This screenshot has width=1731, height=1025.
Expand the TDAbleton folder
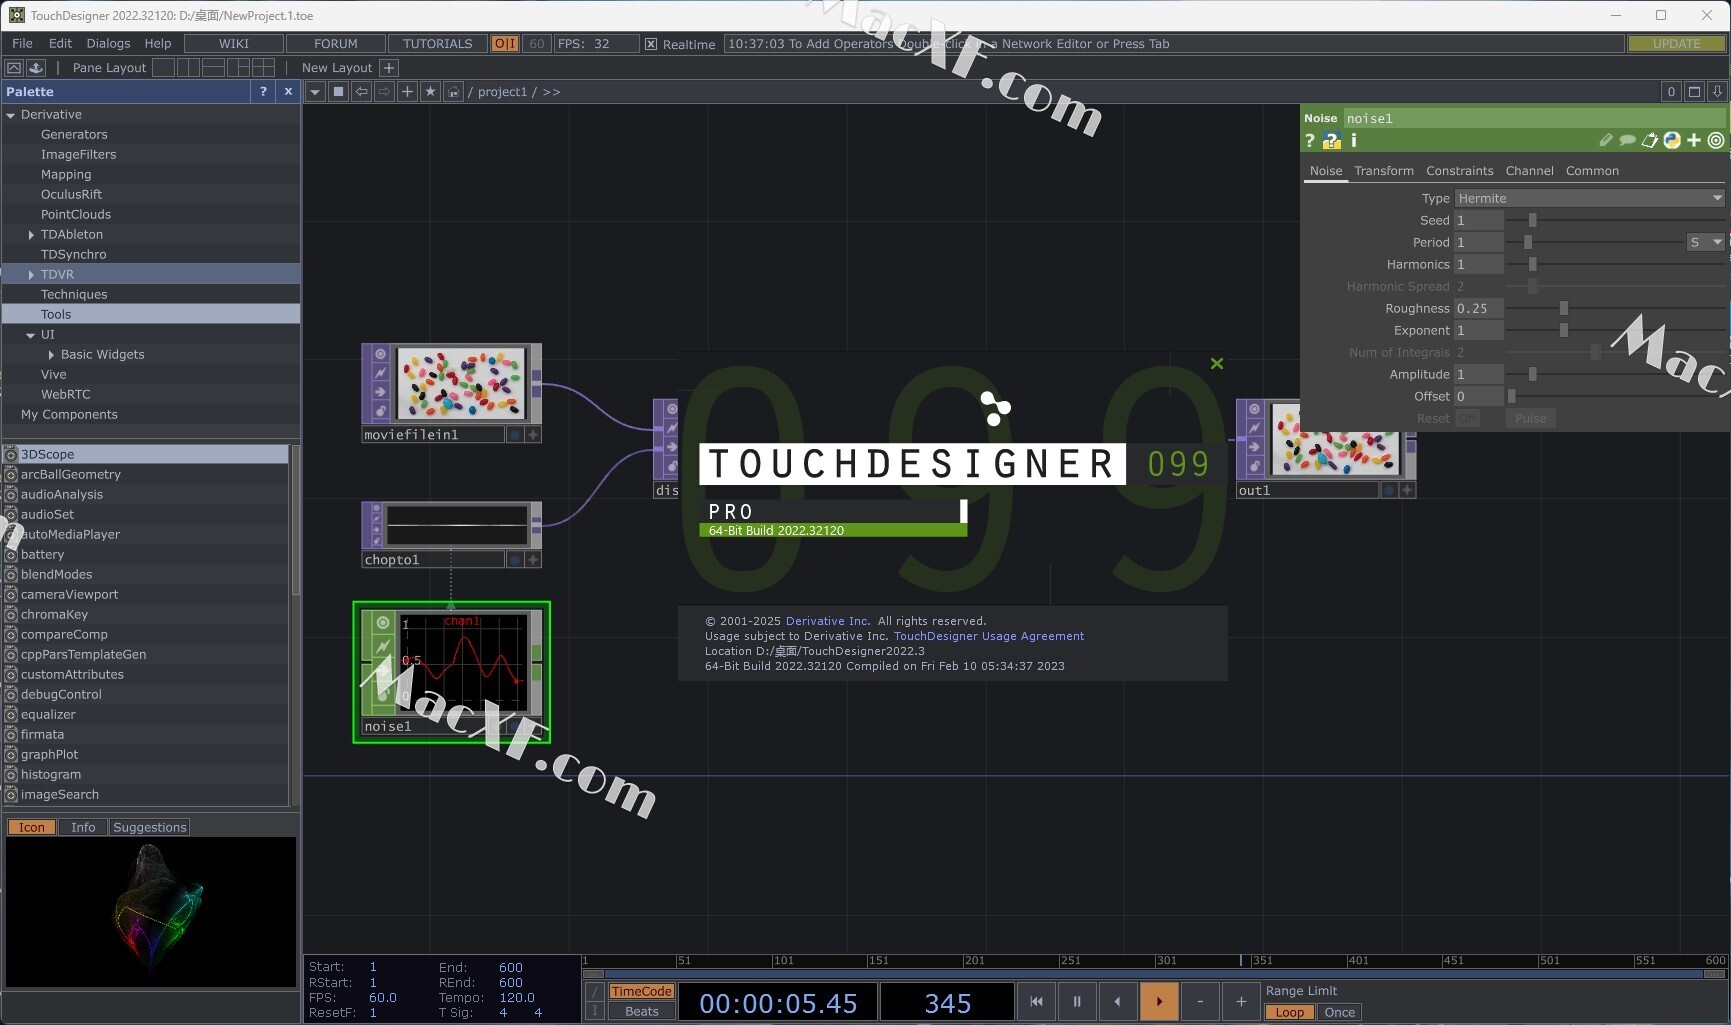pyautogui.click(x=31, y=235)
